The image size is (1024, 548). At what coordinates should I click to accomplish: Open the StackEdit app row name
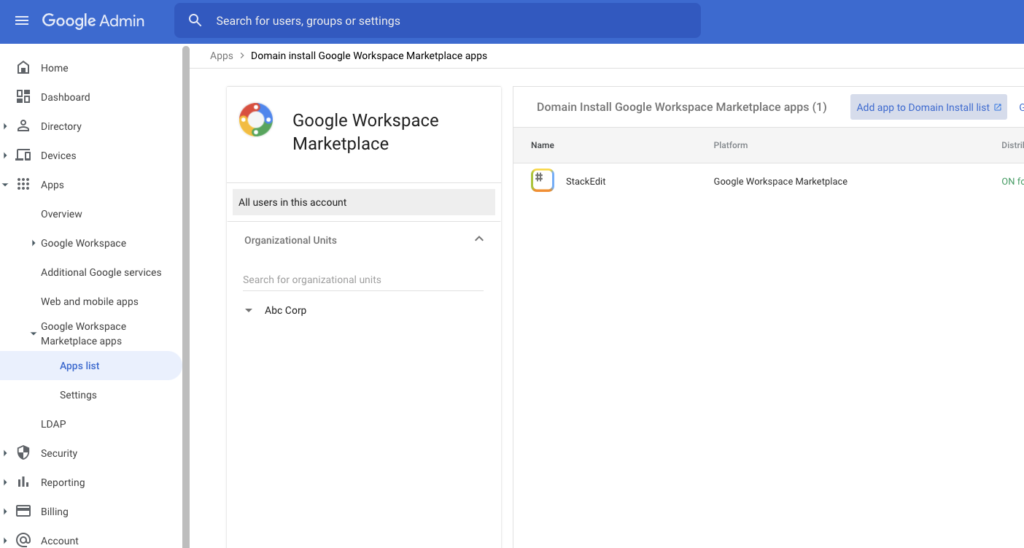(585, 182)
